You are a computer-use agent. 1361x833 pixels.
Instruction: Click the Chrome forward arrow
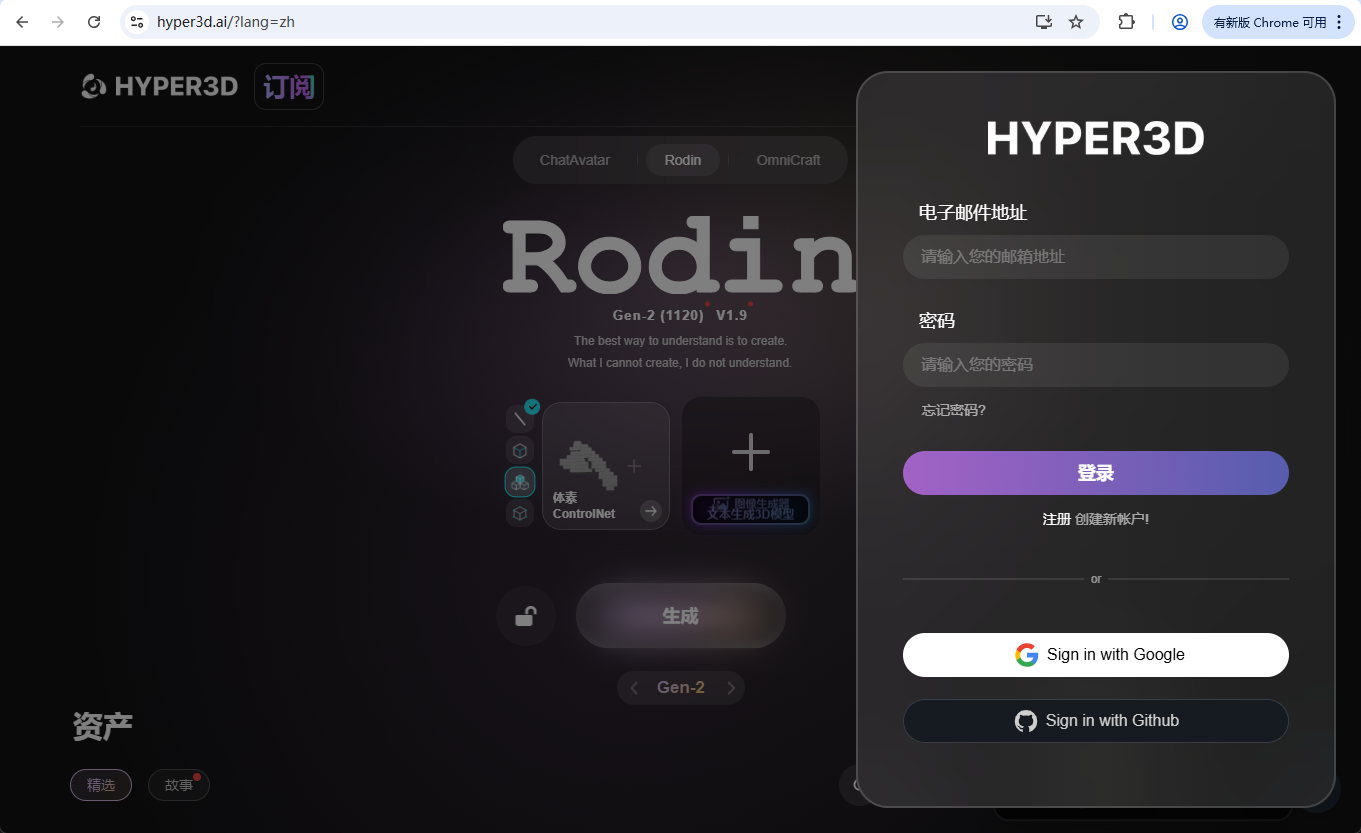[x=58, y=22]
